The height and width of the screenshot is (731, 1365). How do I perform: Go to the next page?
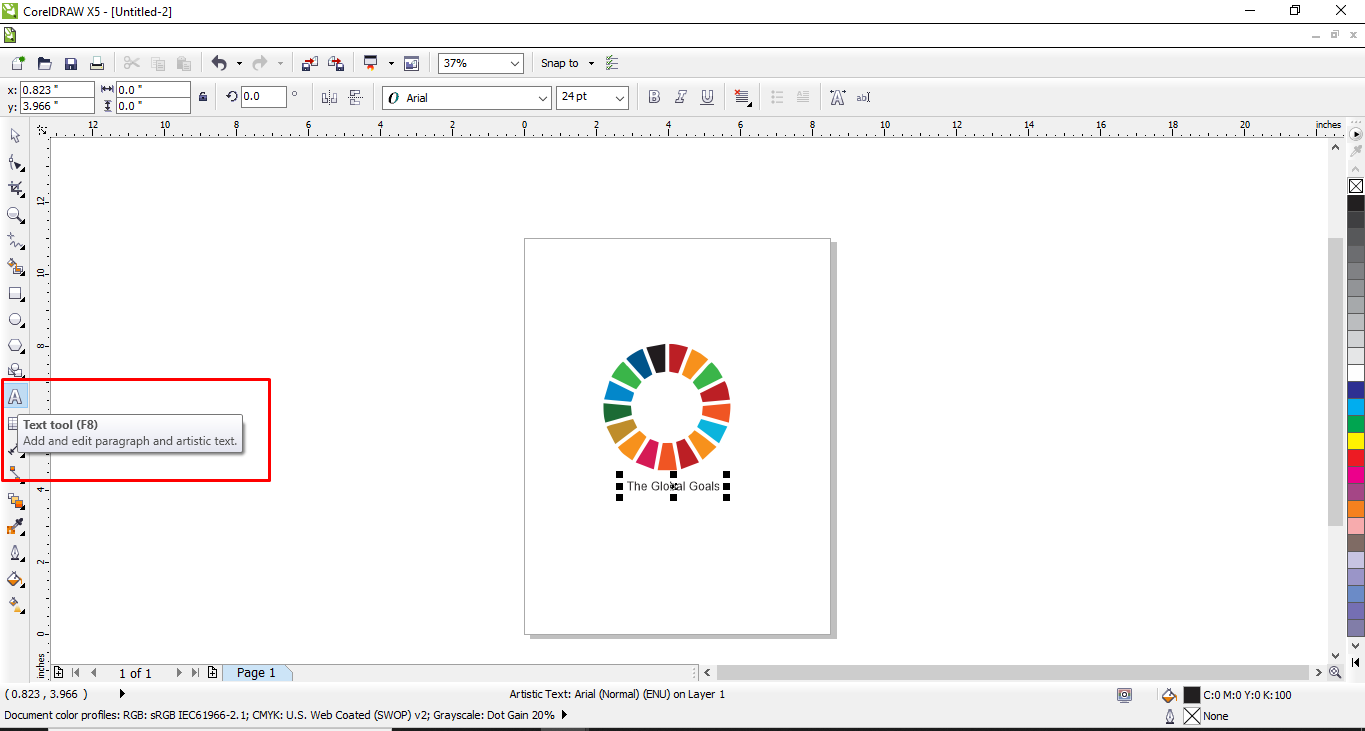179,673
